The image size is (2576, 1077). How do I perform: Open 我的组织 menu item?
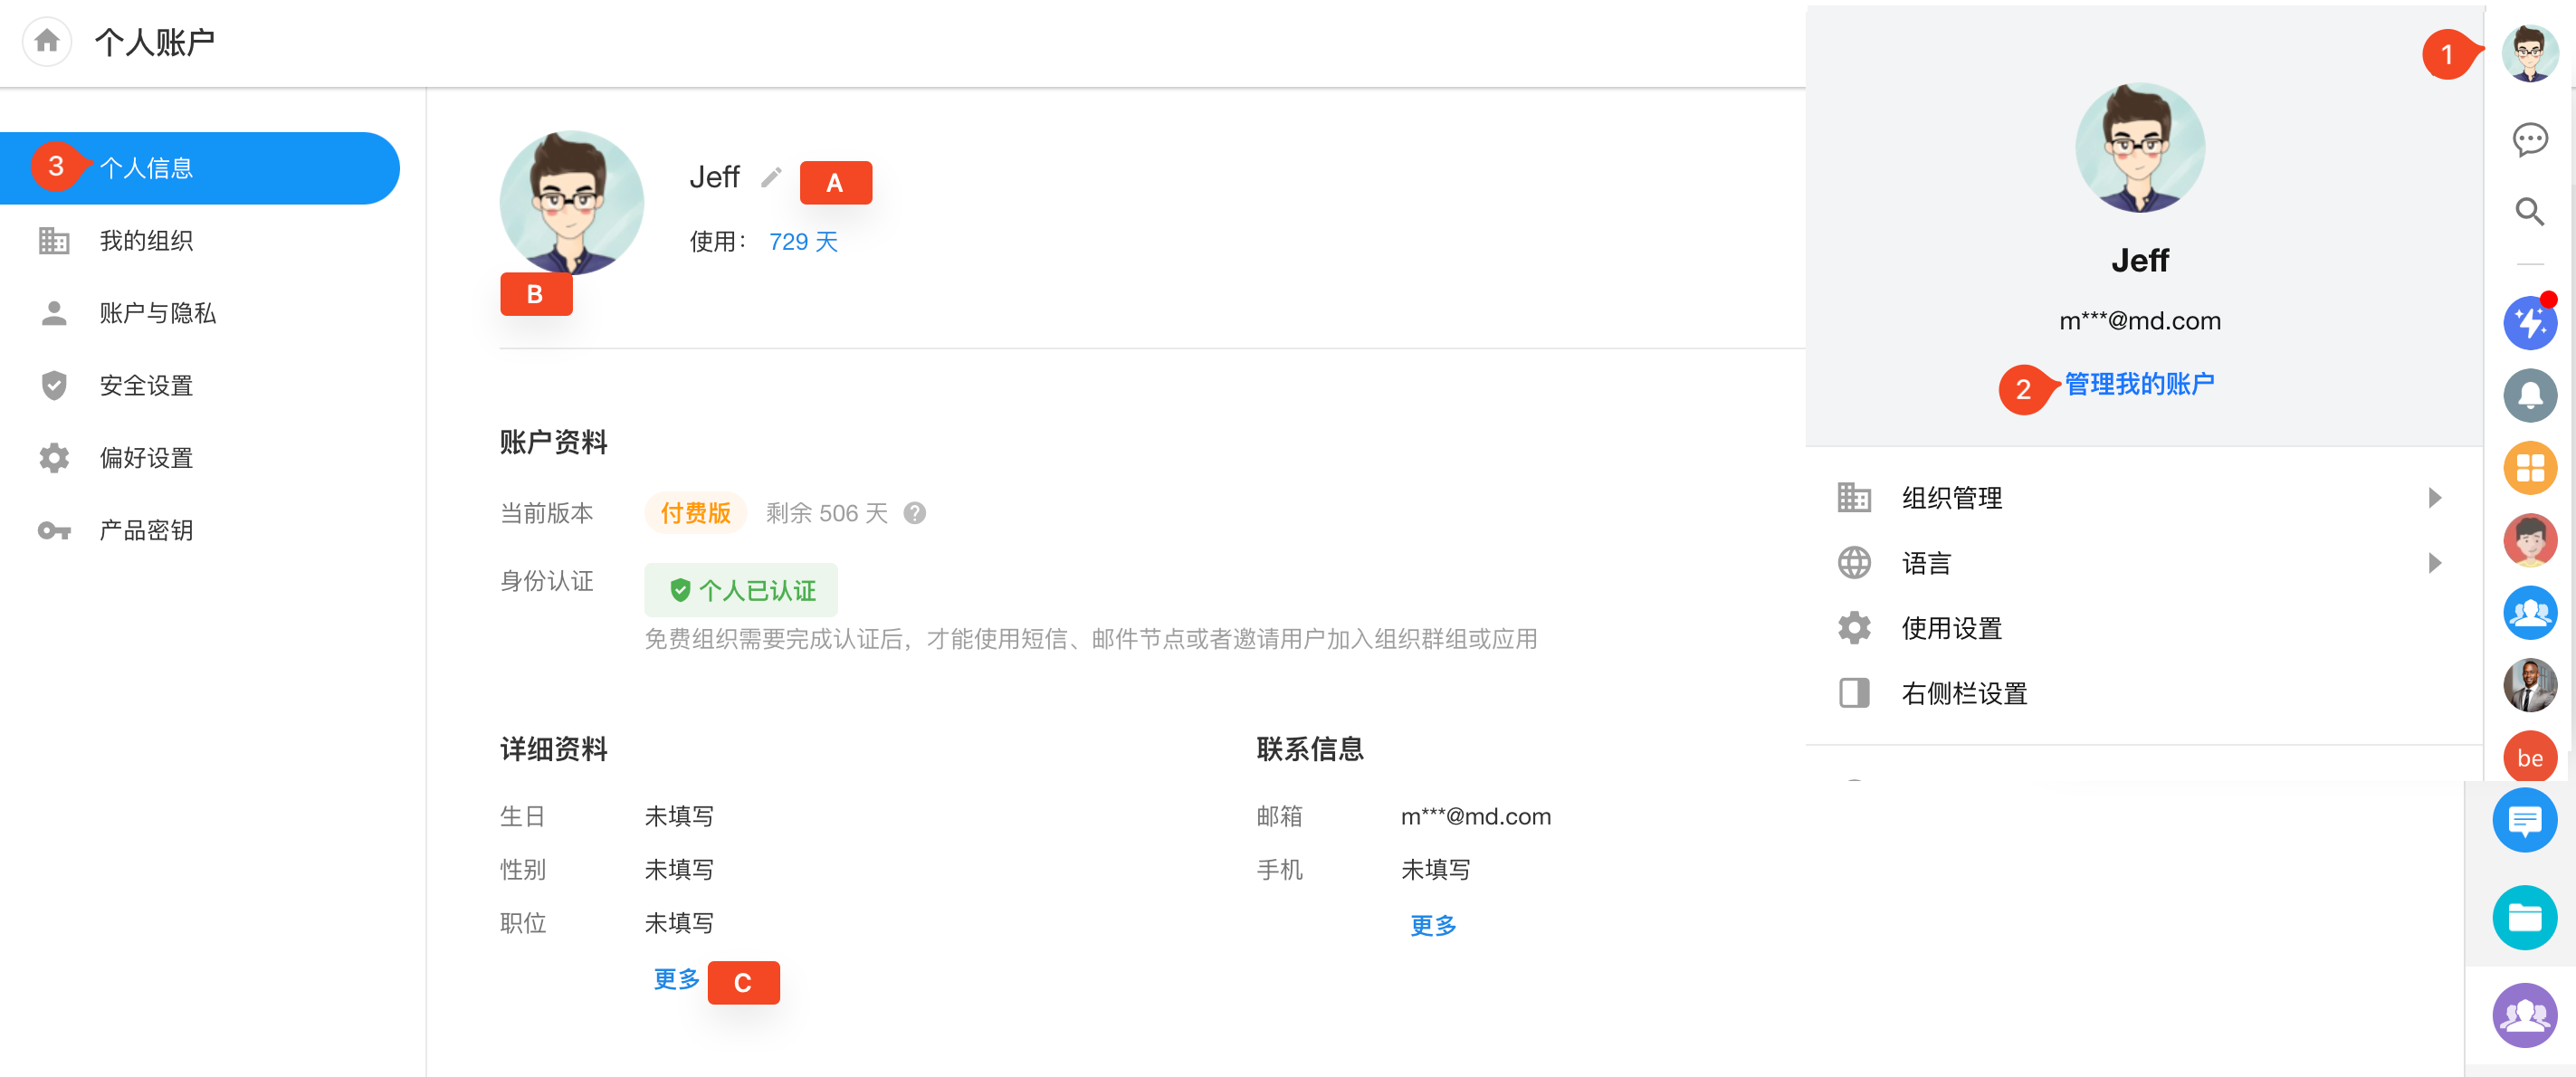click(x=200, y=240)
